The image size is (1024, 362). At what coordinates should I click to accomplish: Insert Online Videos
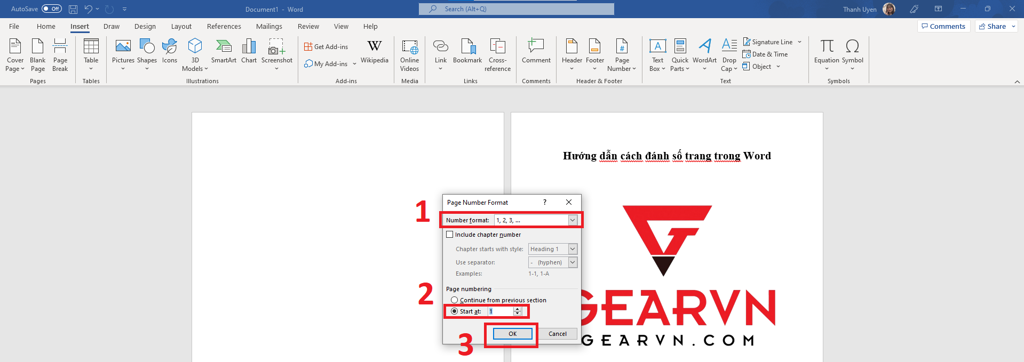click(x=409, y=55)
